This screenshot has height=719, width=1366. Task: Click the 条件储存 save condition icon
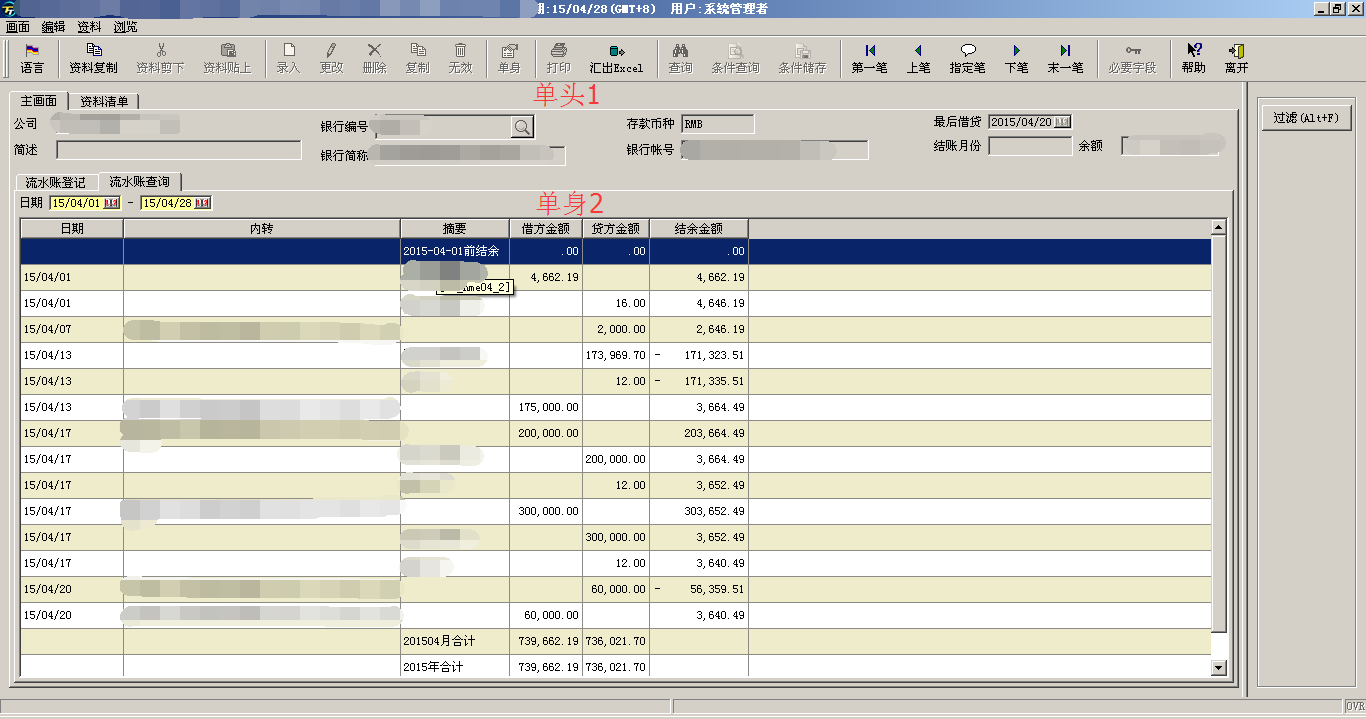[x=802, y=59]
